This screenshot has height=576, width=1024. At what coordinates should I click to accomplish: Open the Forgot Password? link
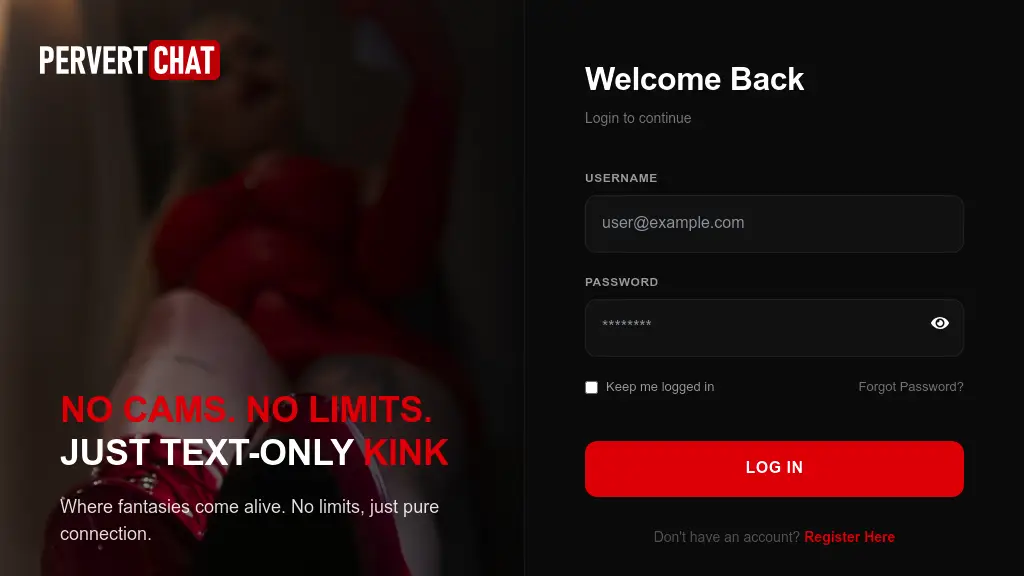(x=911, y=387)
